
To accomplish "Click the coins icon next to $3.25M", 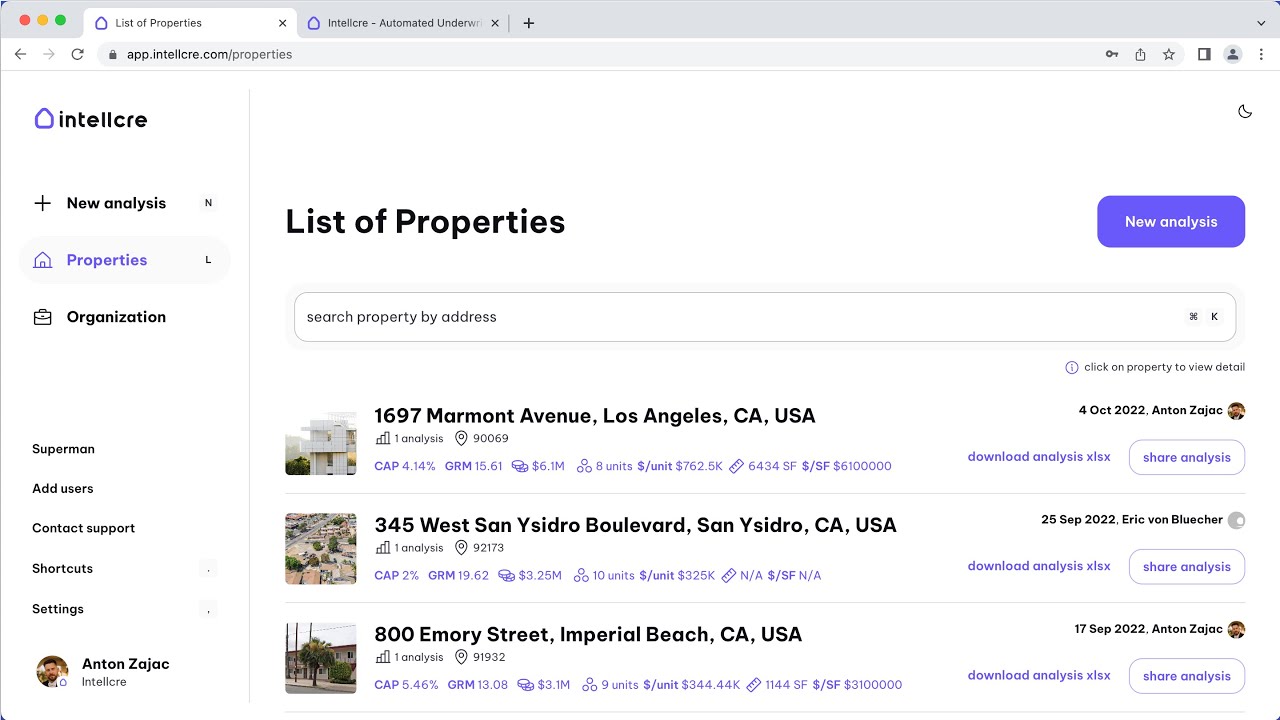I will (506, 575).
